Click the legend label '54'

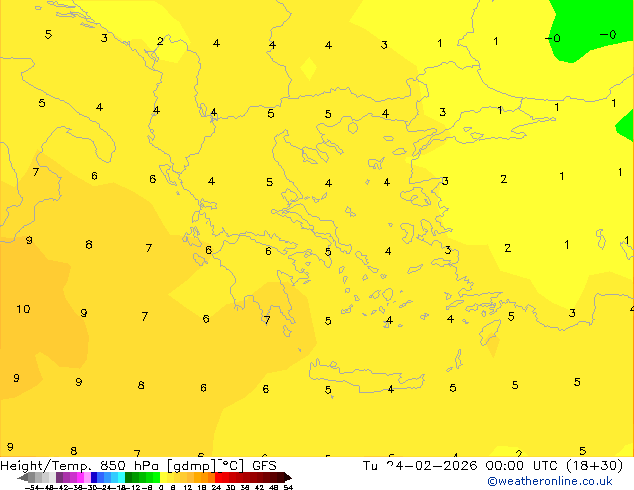click(288, 487)
